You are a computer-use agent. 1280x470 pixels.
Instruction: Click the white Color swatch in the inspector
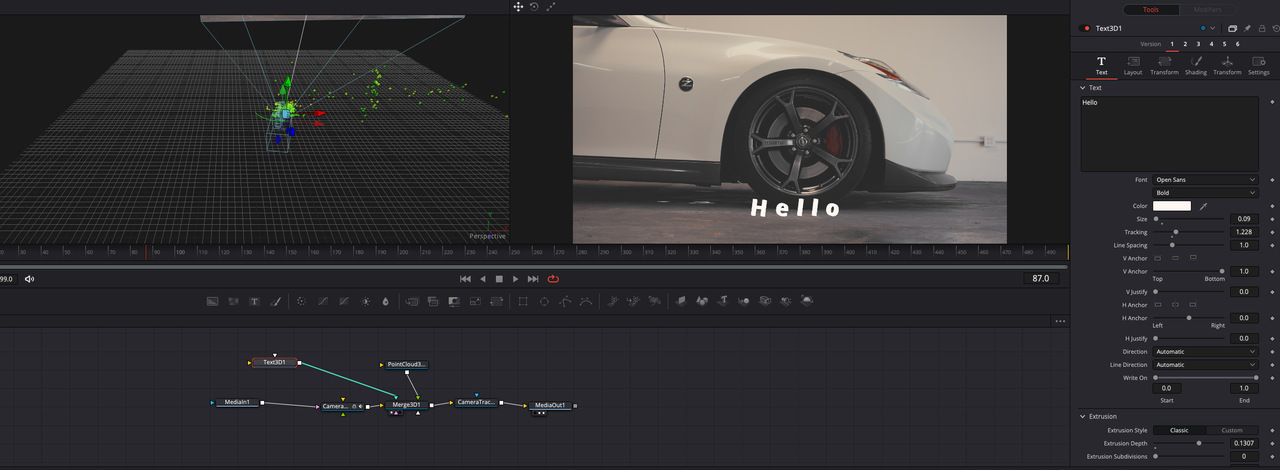[1172, 206]
